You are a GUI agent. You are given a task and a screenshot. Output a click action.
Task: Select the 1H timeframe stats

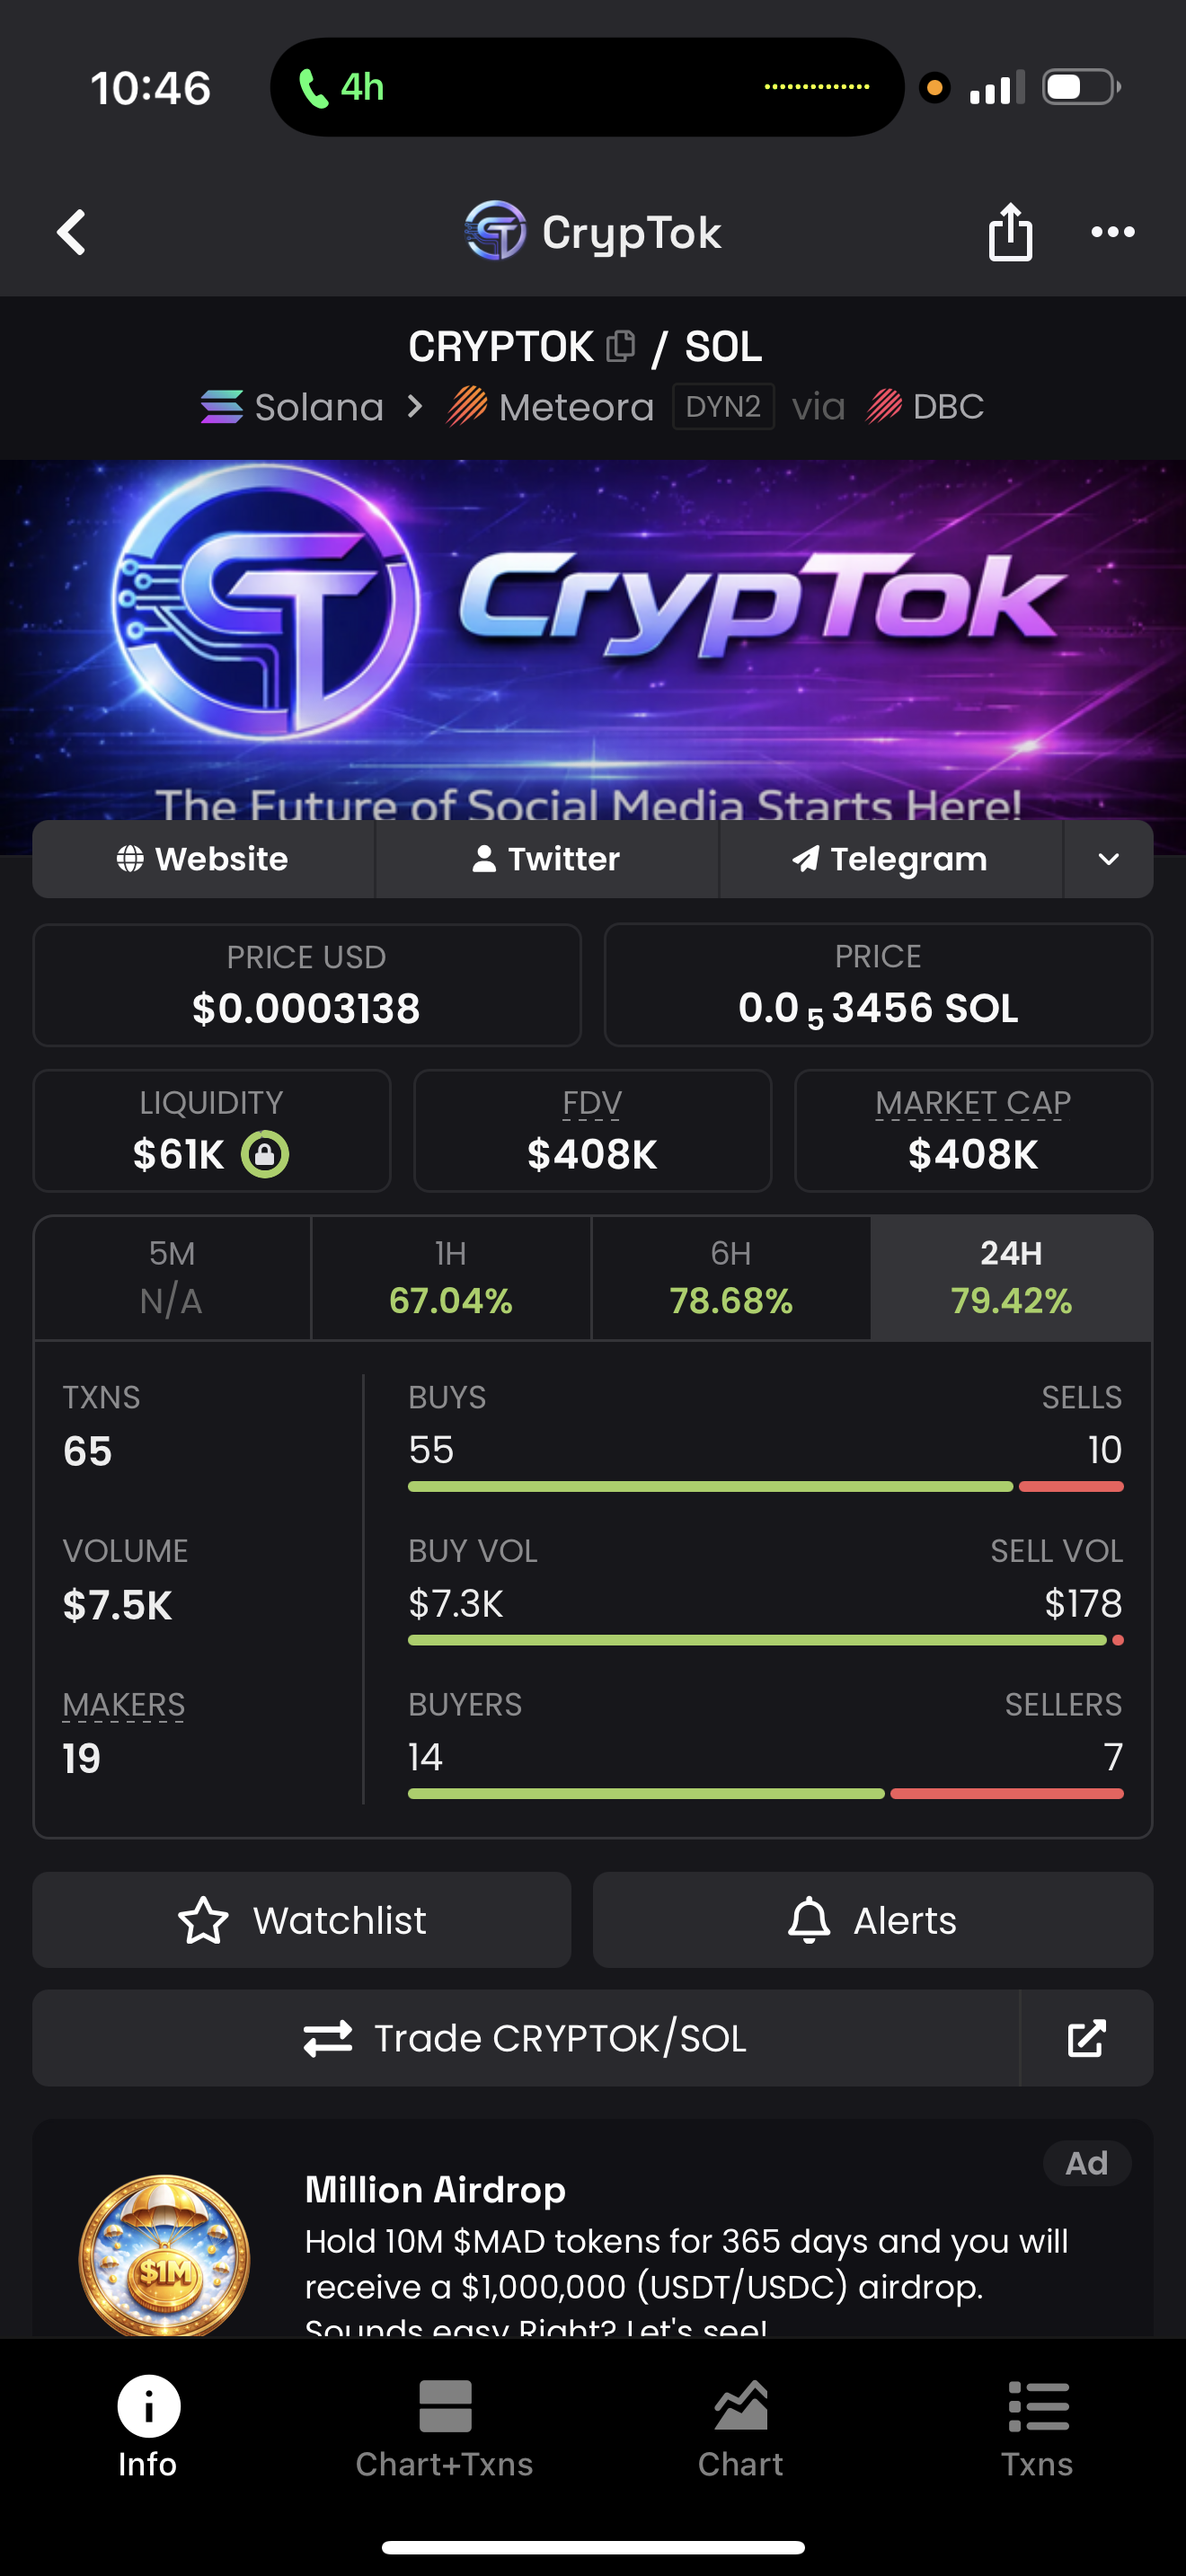(451, 1277)
